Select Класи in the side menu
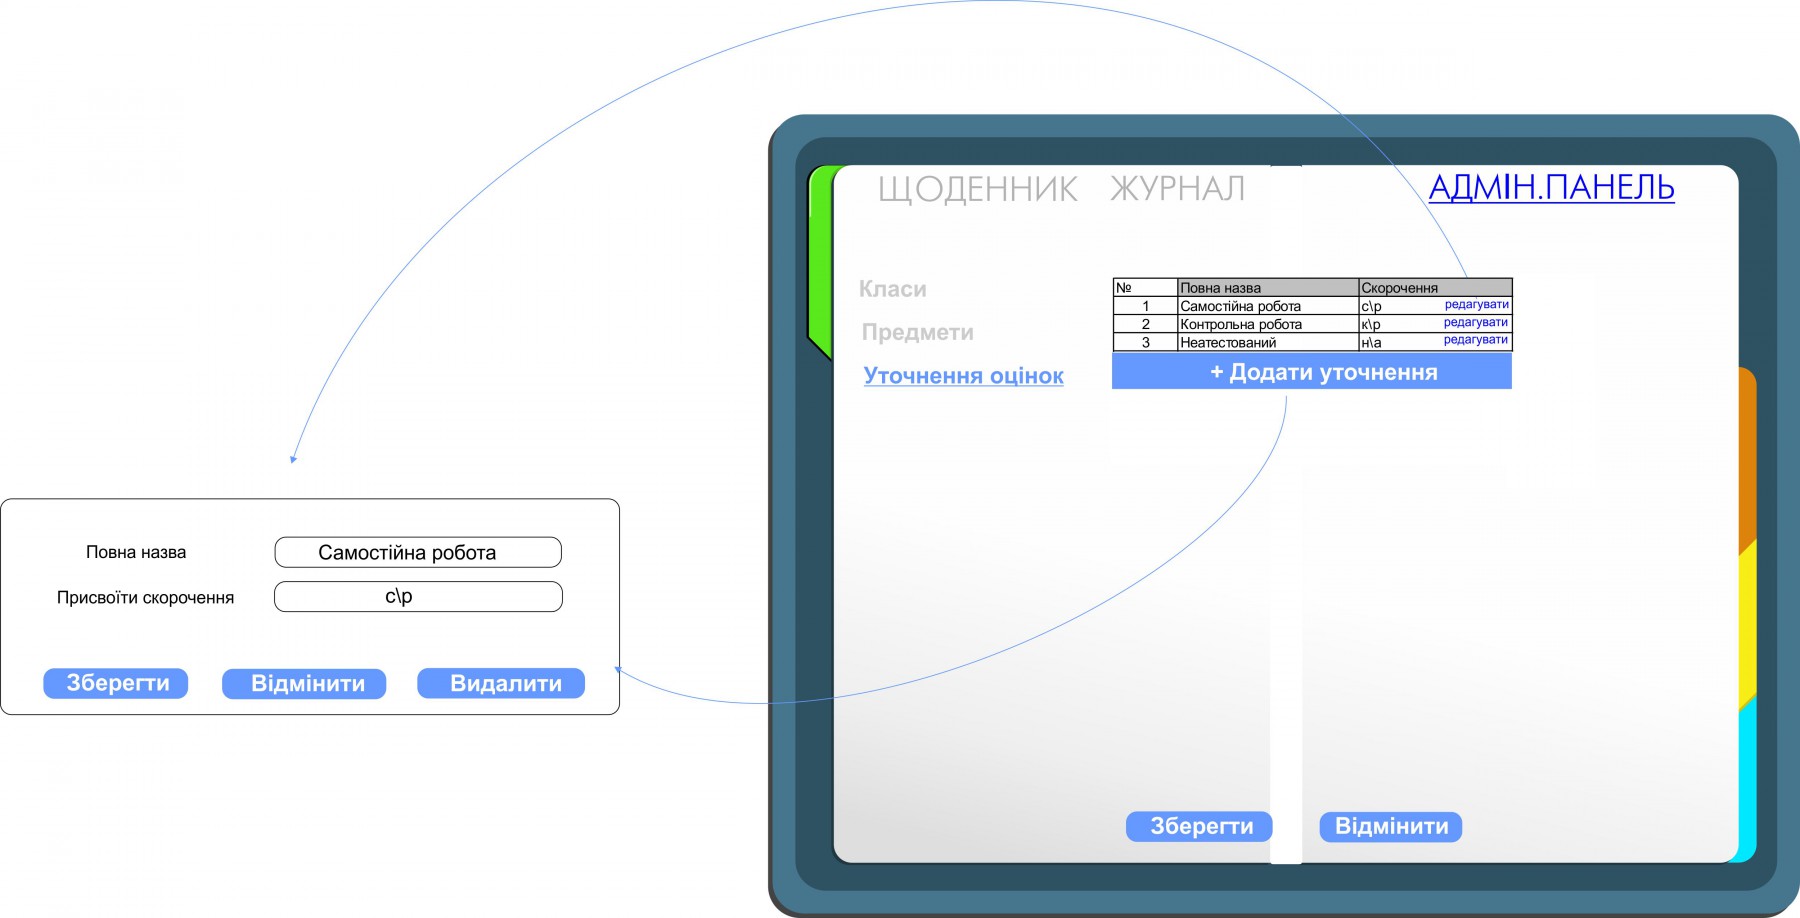This screenshot has height=918, width=1800. point(892,289)
